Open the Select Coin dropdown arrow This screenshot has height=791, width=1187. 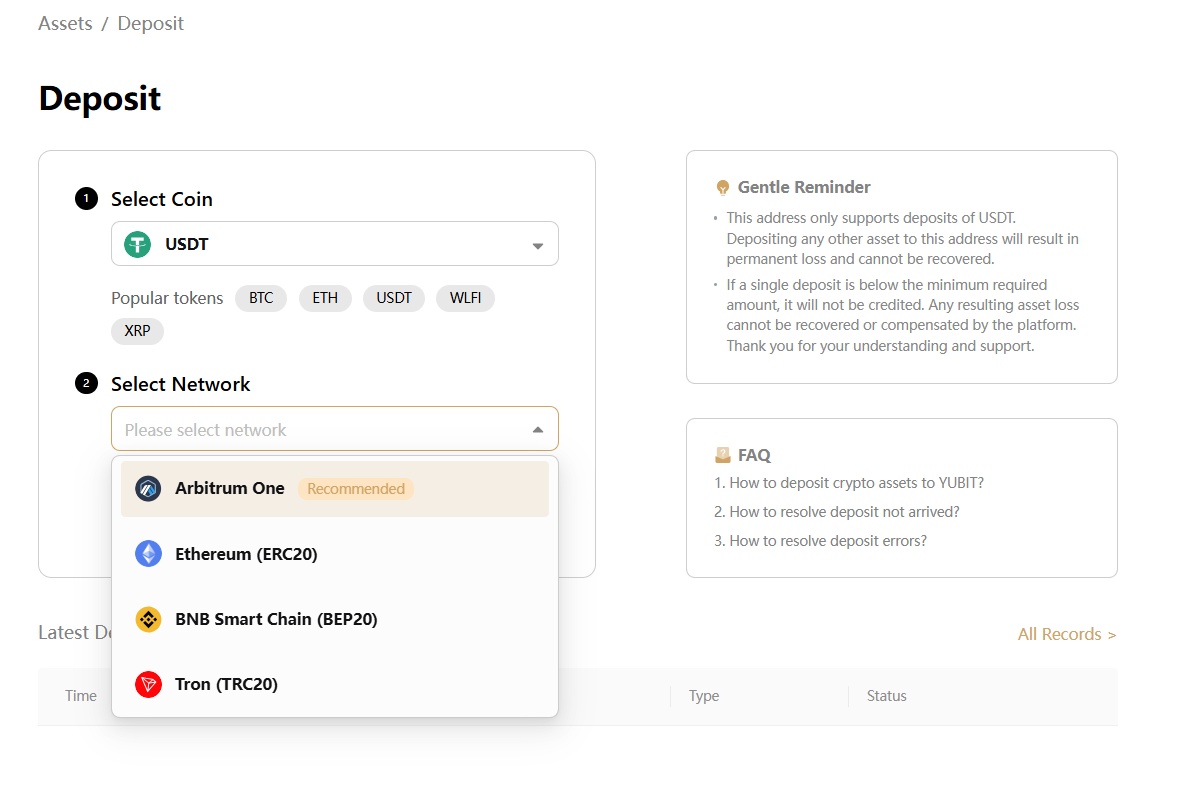(x=537, y=245)
